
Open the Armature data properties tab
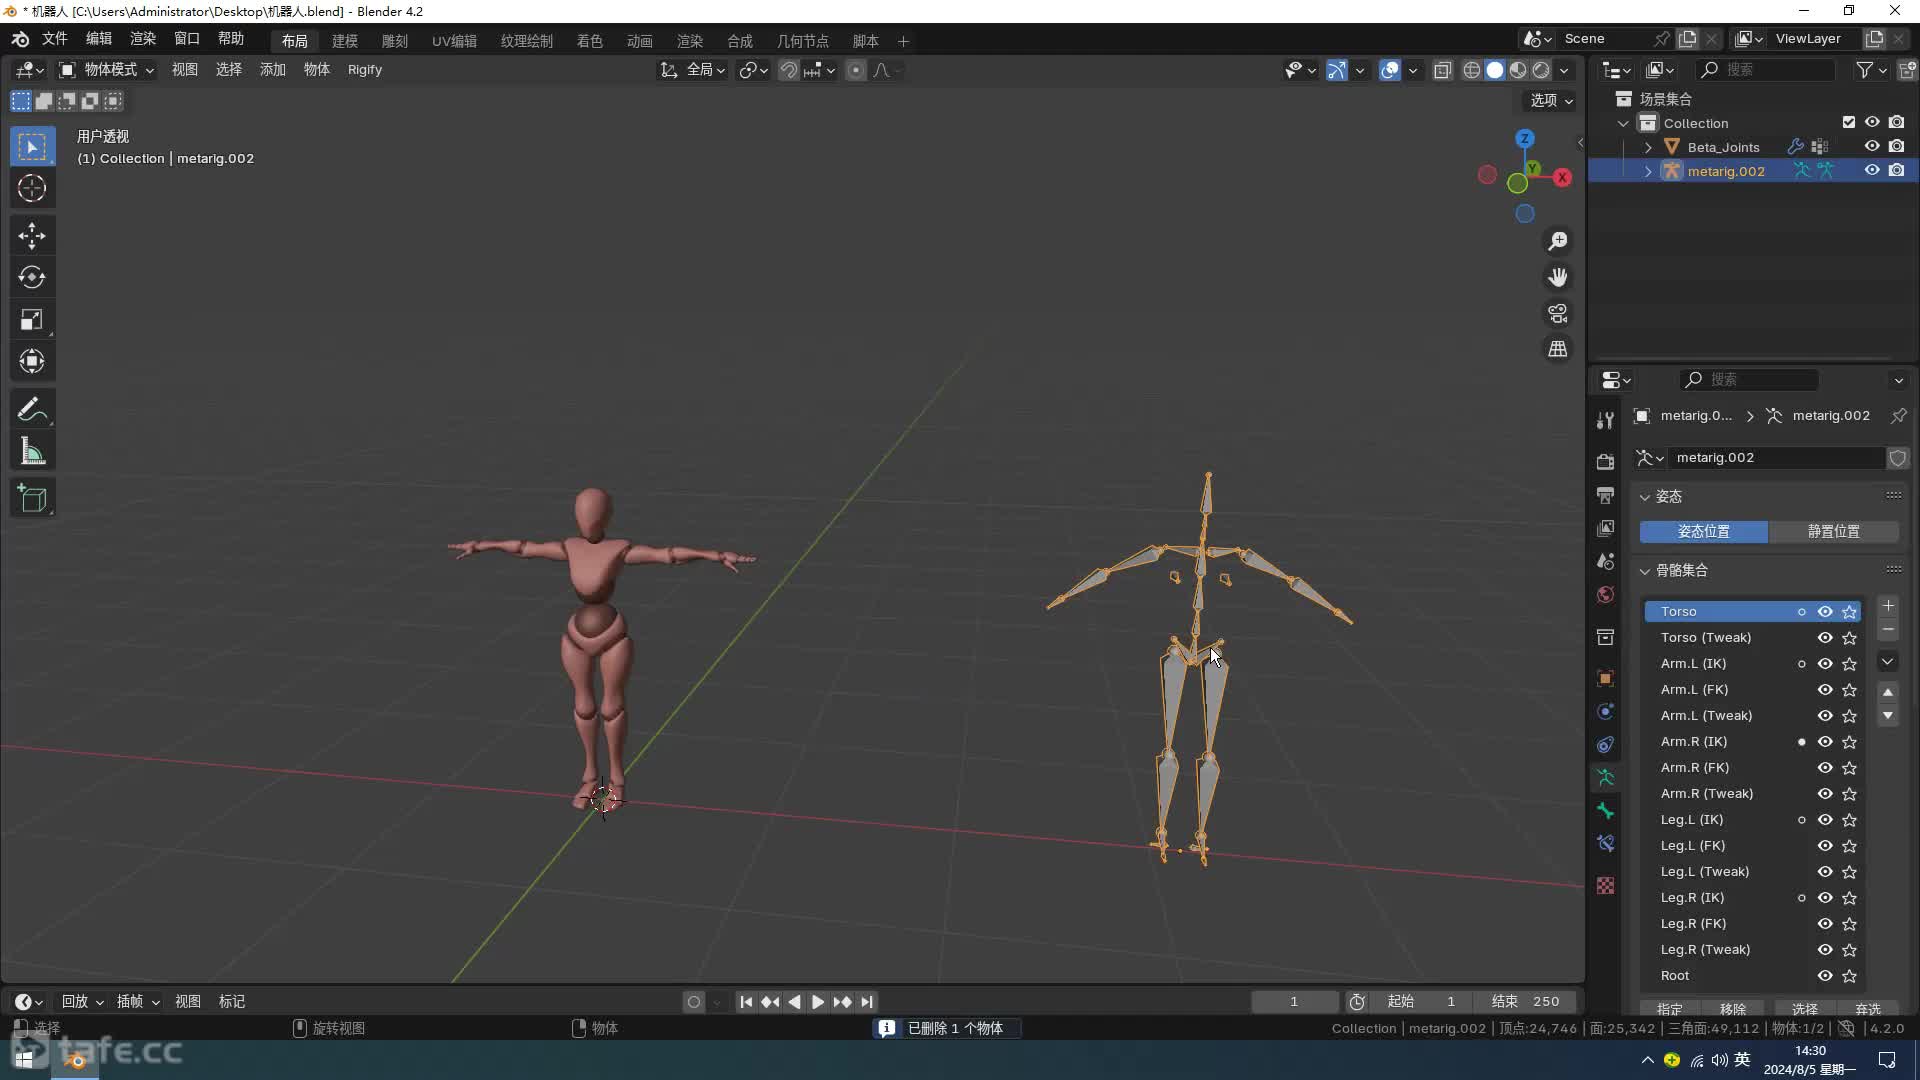pos(1605,777)
